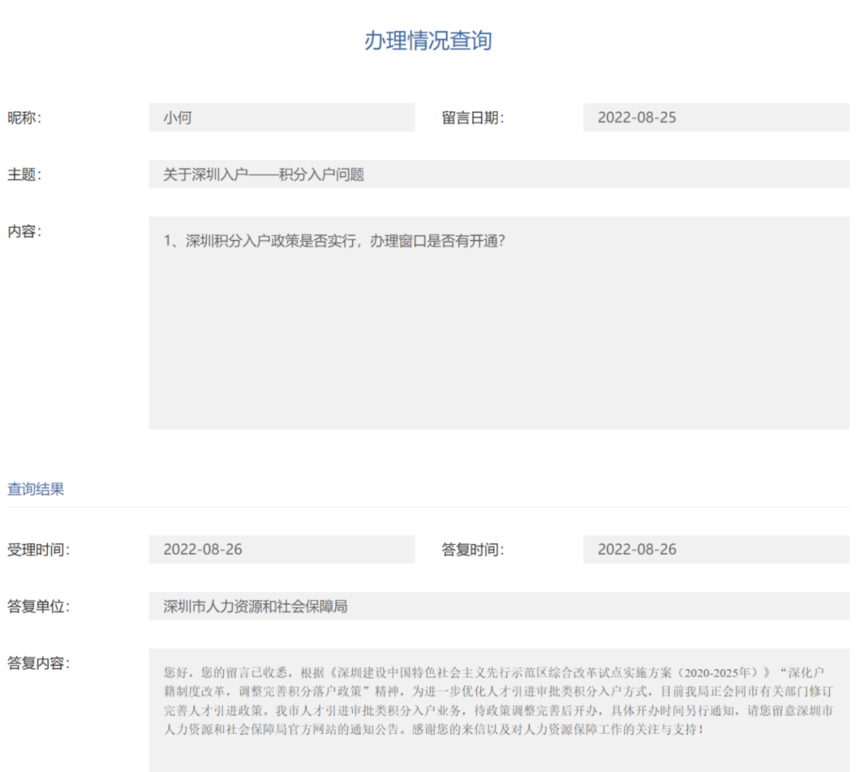Viewport: 860px width, 772px height.
Task: Click the 昵称 label
Action: click(x=24, y=118)
